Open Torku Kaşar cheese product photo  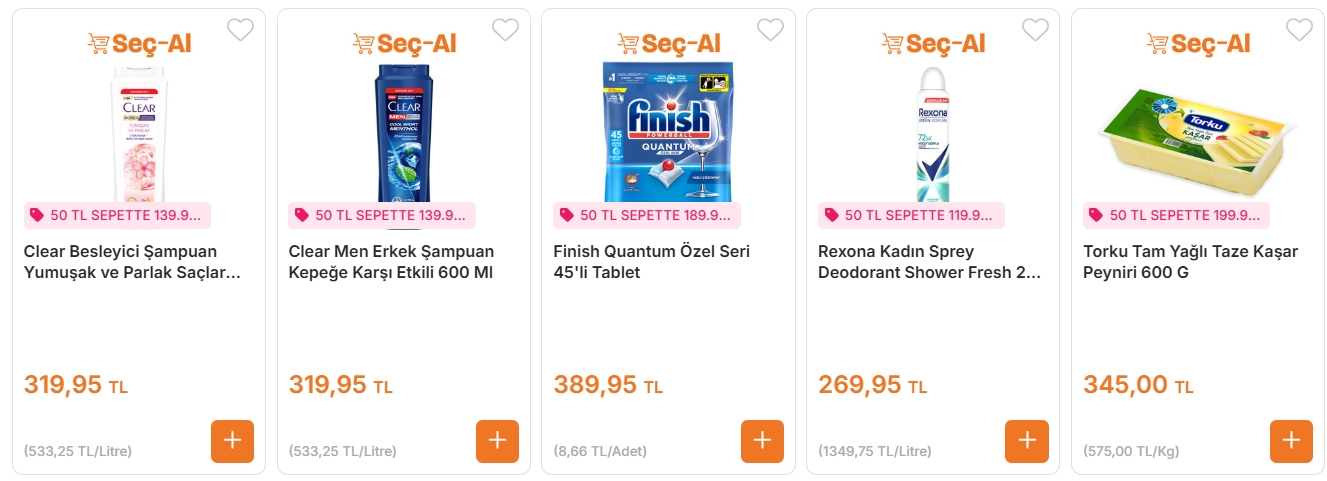coord(1197,132)
